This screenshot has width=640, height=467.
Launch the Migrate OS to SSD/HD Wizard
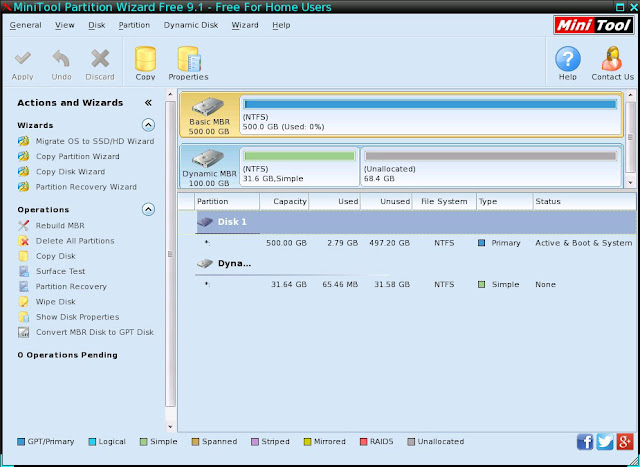click(x=95, y=141)
